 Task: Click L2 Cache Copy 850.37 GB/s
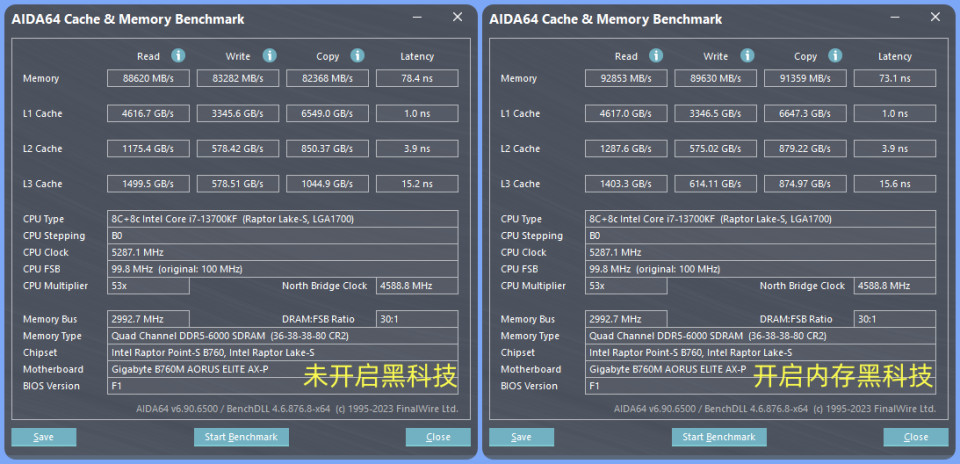328,149
